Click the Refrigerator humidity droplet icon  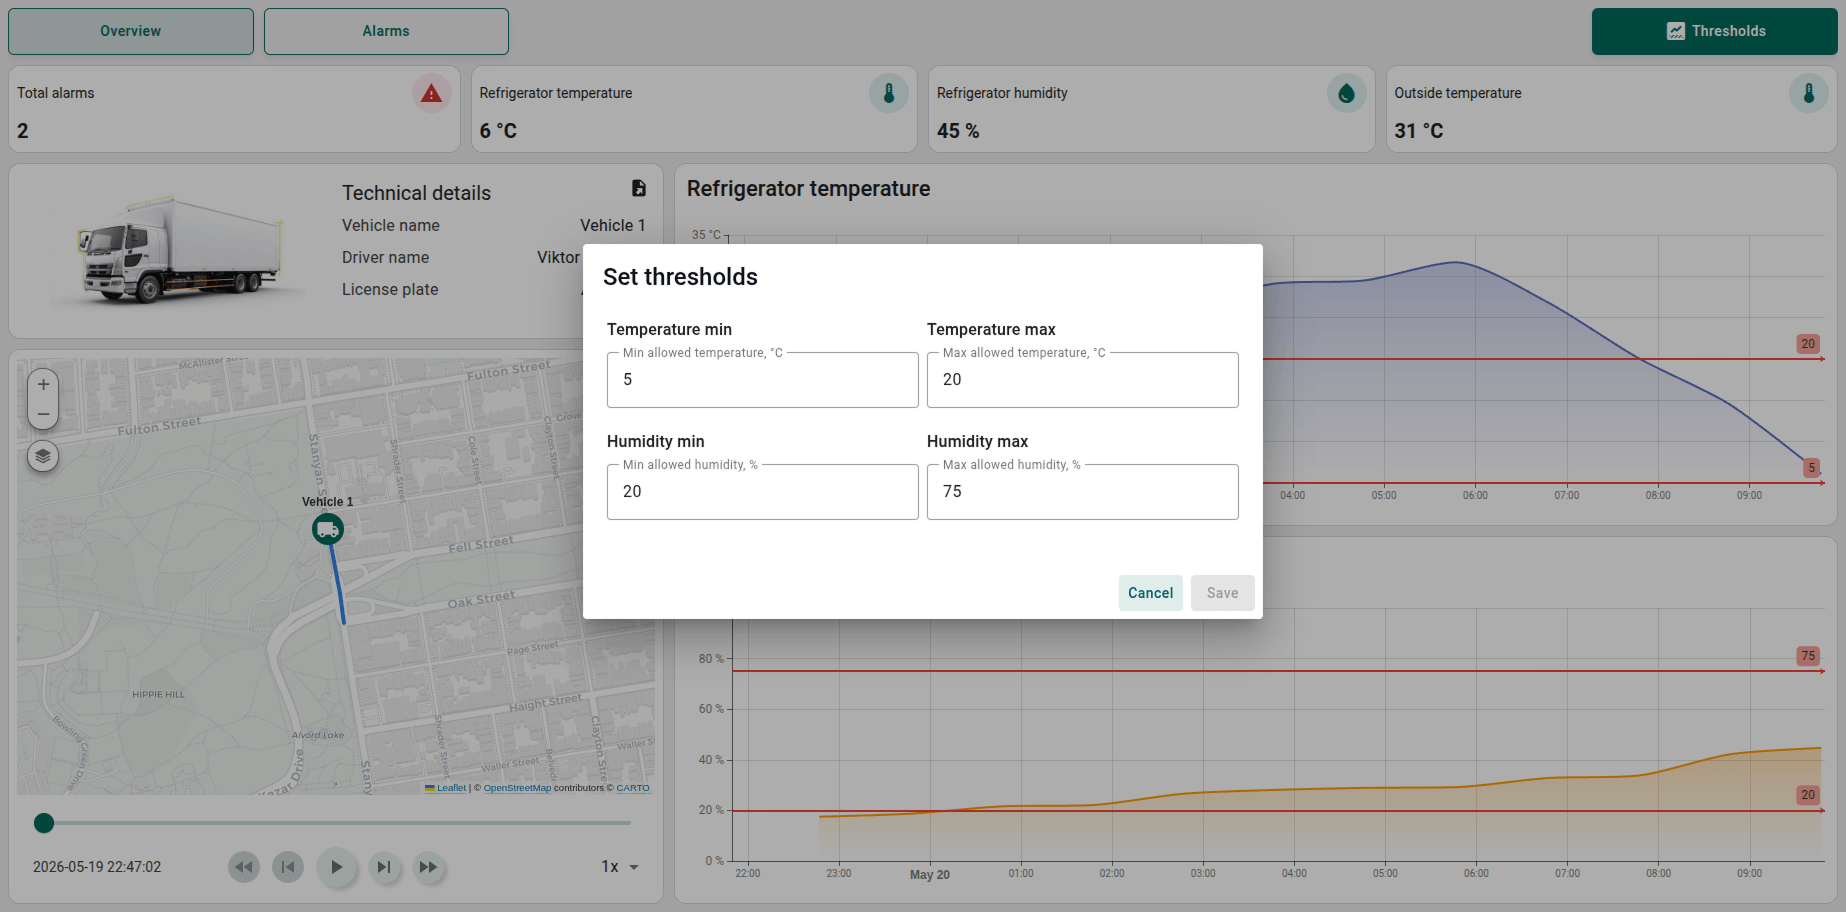(x=1346, y=93)
